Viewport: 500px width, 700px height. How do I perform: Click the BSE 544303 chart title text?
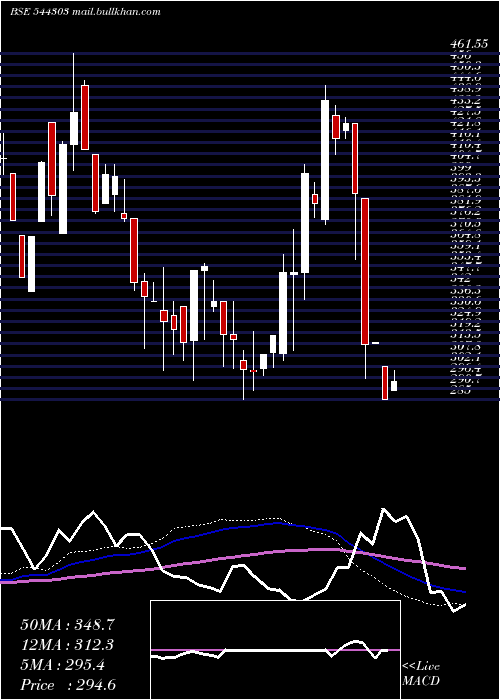[x=39, y=12]
